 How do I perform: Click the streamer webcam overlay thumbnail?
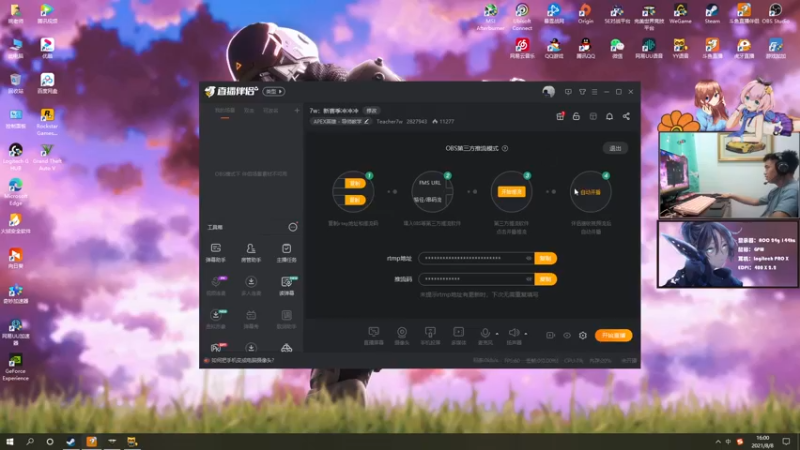tap(729, 175)
